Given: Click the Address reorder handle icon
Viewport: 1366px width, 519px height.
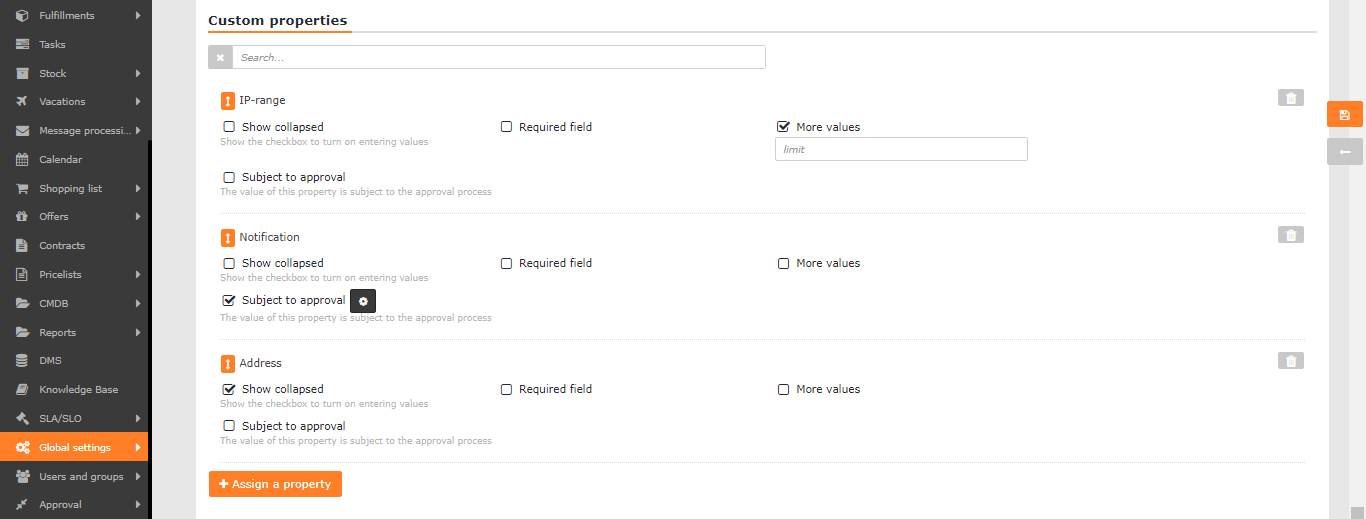Looking at the screenshot, I should click(x=228, y=364).
